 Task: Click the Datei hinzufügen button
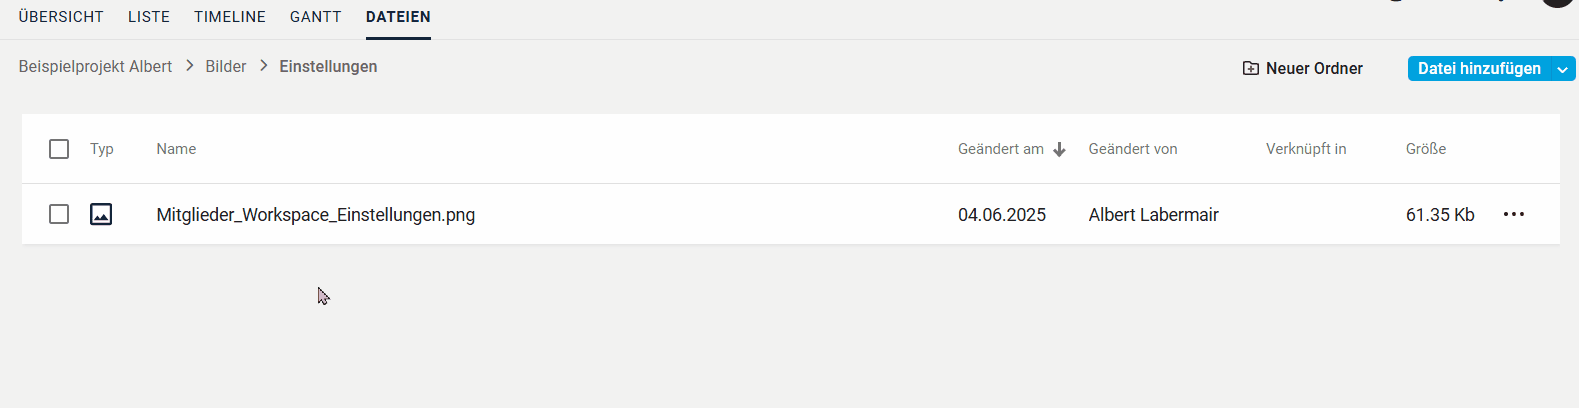click(x=1479, y=68)
